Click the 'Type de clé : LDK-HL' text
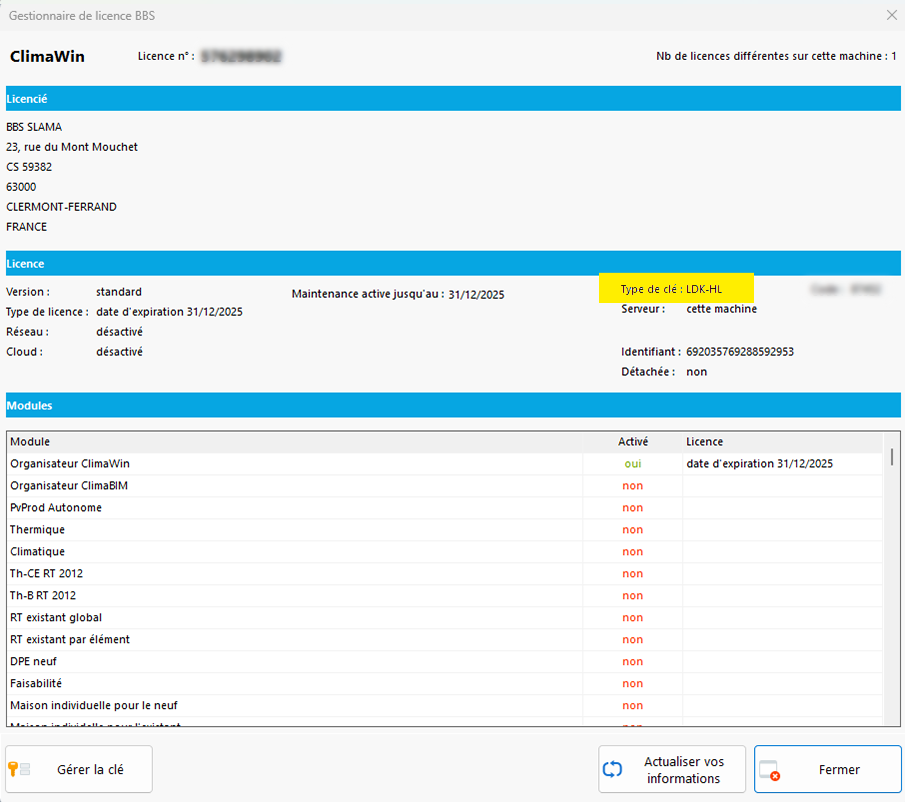Image resolution: width=905 pixels, height=802 pixels. [x=671, y=289]
